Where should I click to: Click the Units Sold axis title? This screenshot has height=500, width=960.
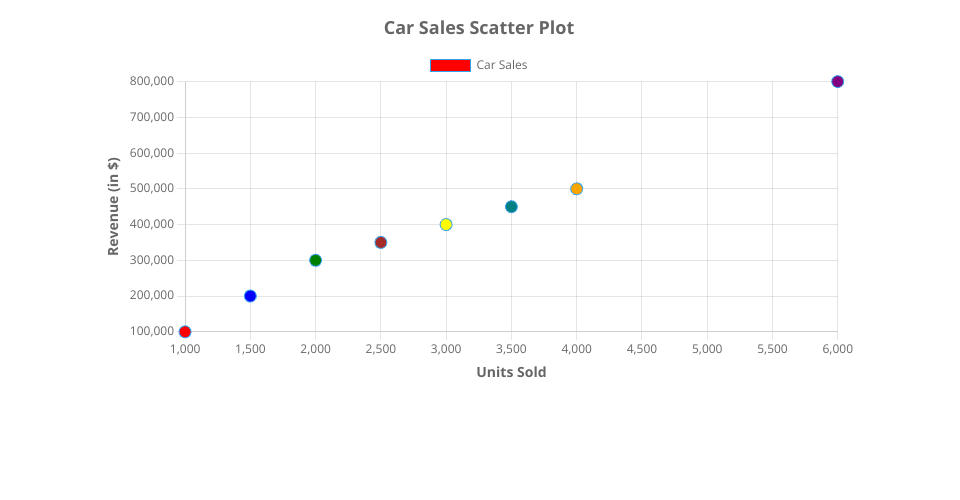511,372
